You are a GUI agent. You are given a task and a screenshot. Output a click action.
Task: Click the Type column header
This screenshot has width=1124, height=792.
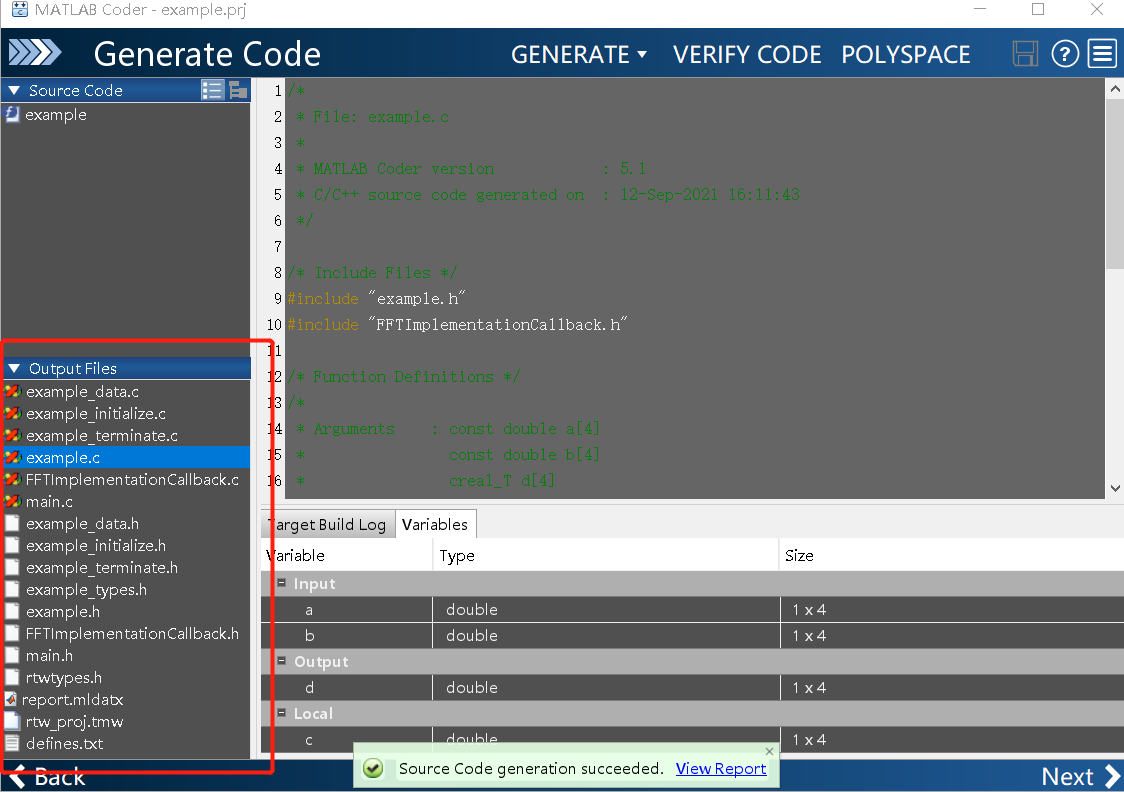coord(605,555)
